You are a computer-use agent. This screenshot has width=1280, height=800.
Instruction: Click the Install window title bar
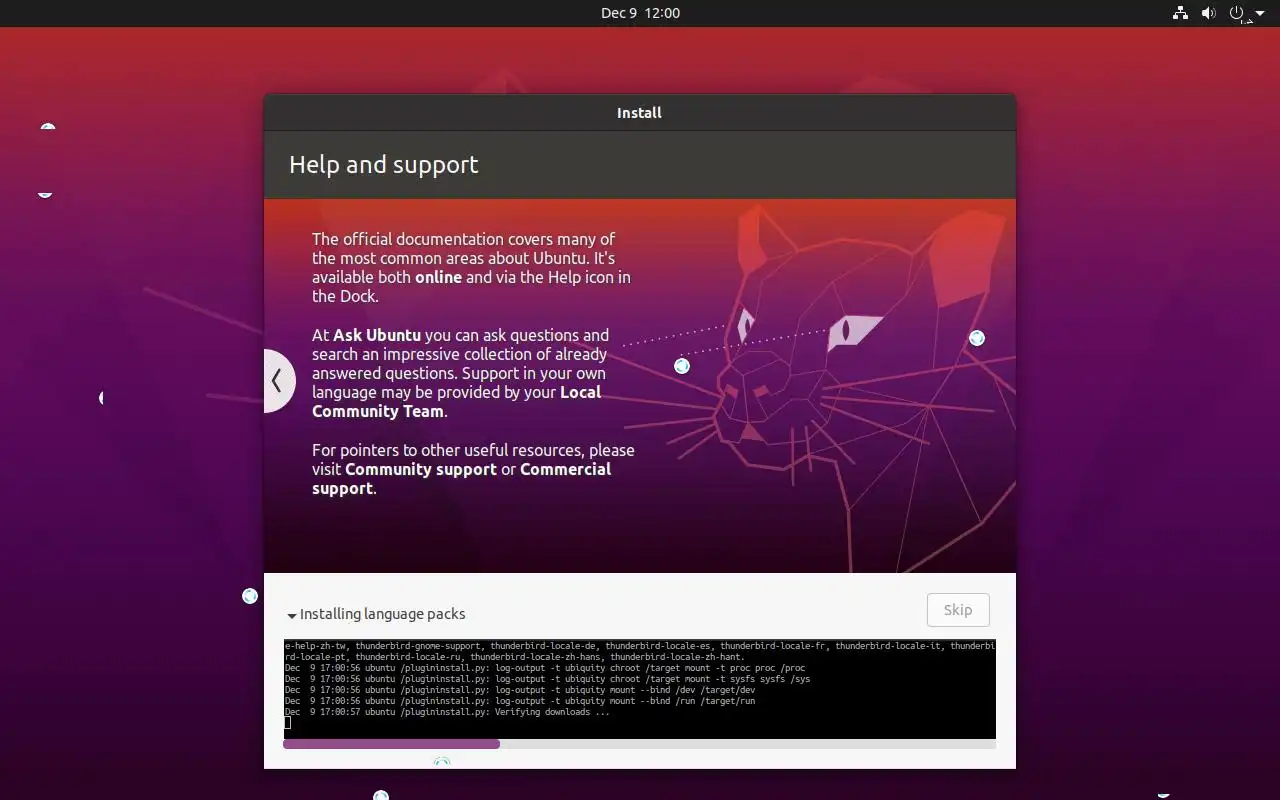(640, 113)
